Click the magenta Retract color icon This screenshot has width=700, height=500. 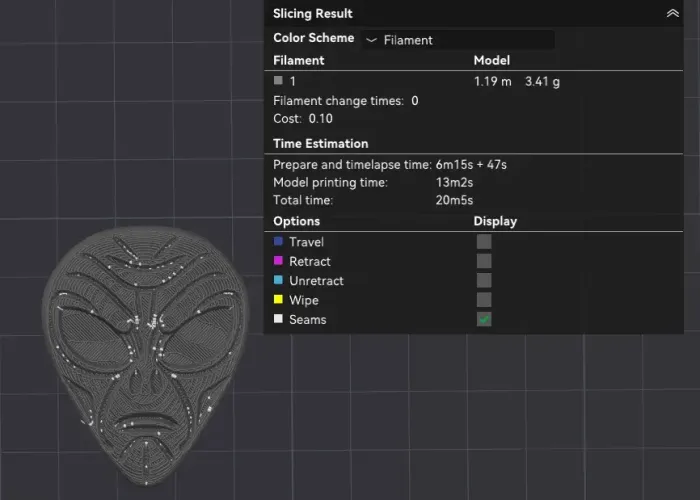[278, 261]
